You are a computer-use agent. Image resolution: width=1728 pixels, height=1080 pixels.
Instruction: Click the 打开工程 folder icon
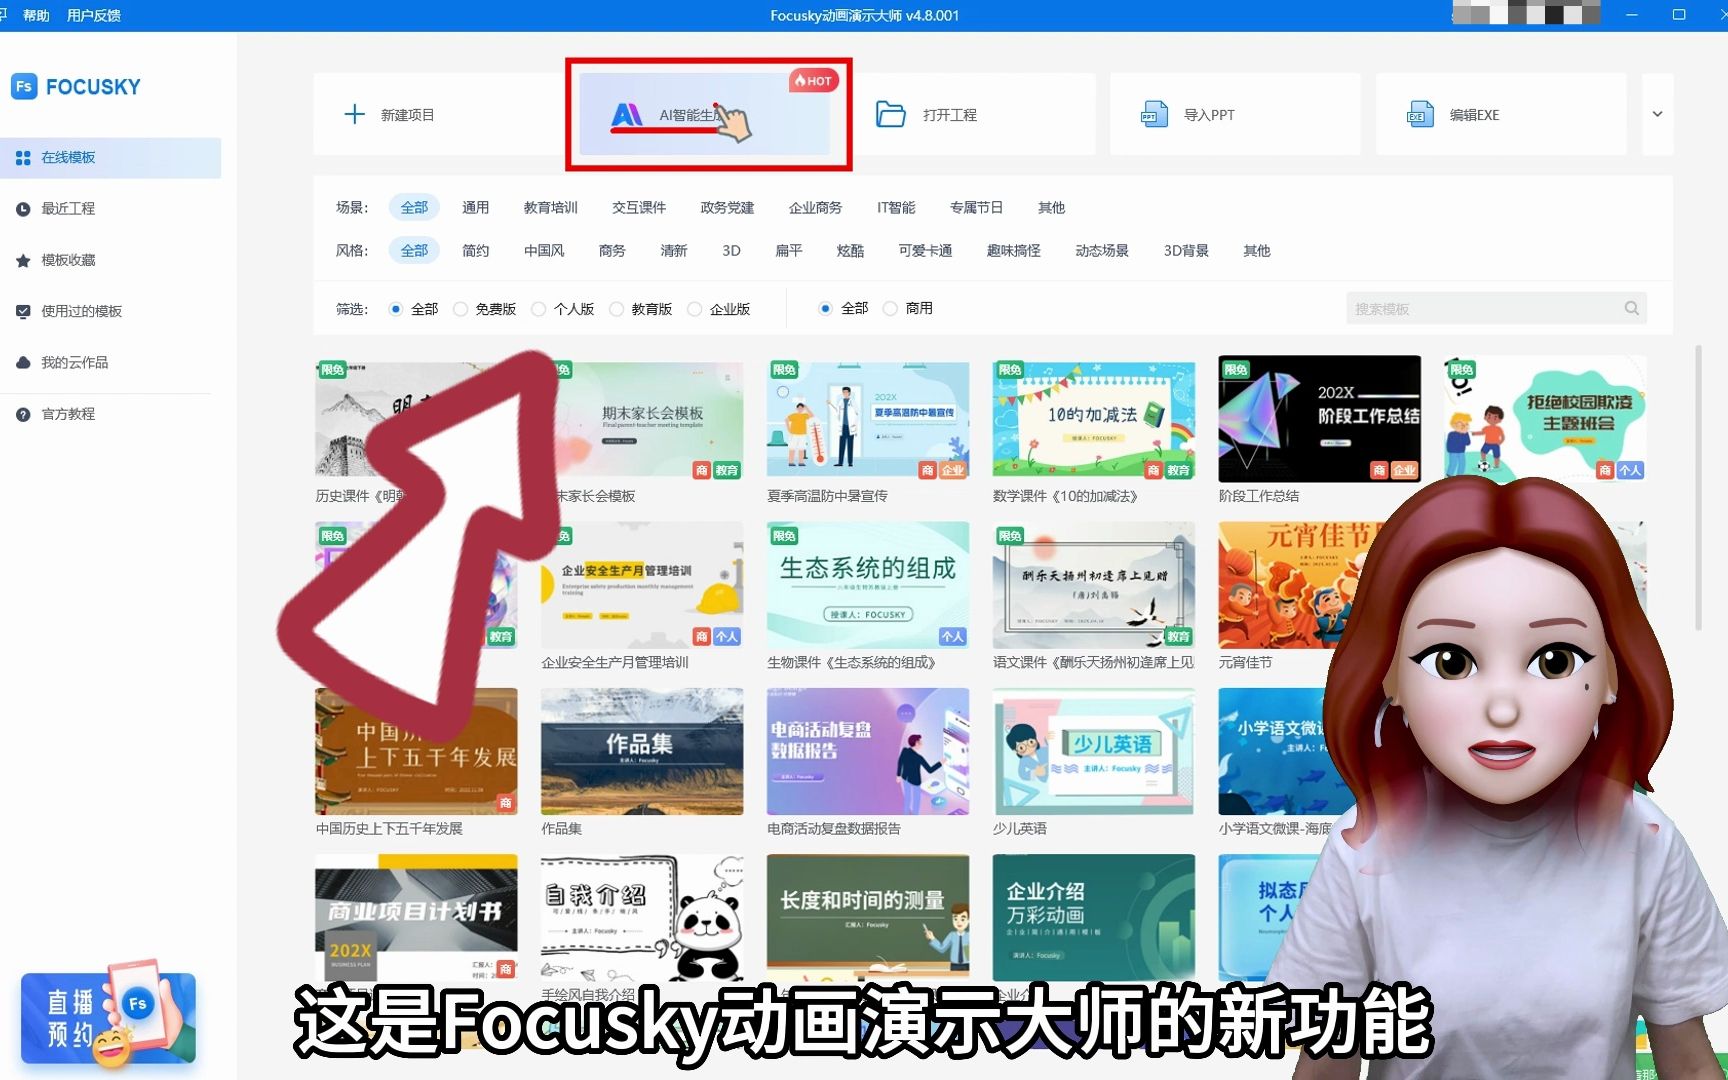[890, 114]
